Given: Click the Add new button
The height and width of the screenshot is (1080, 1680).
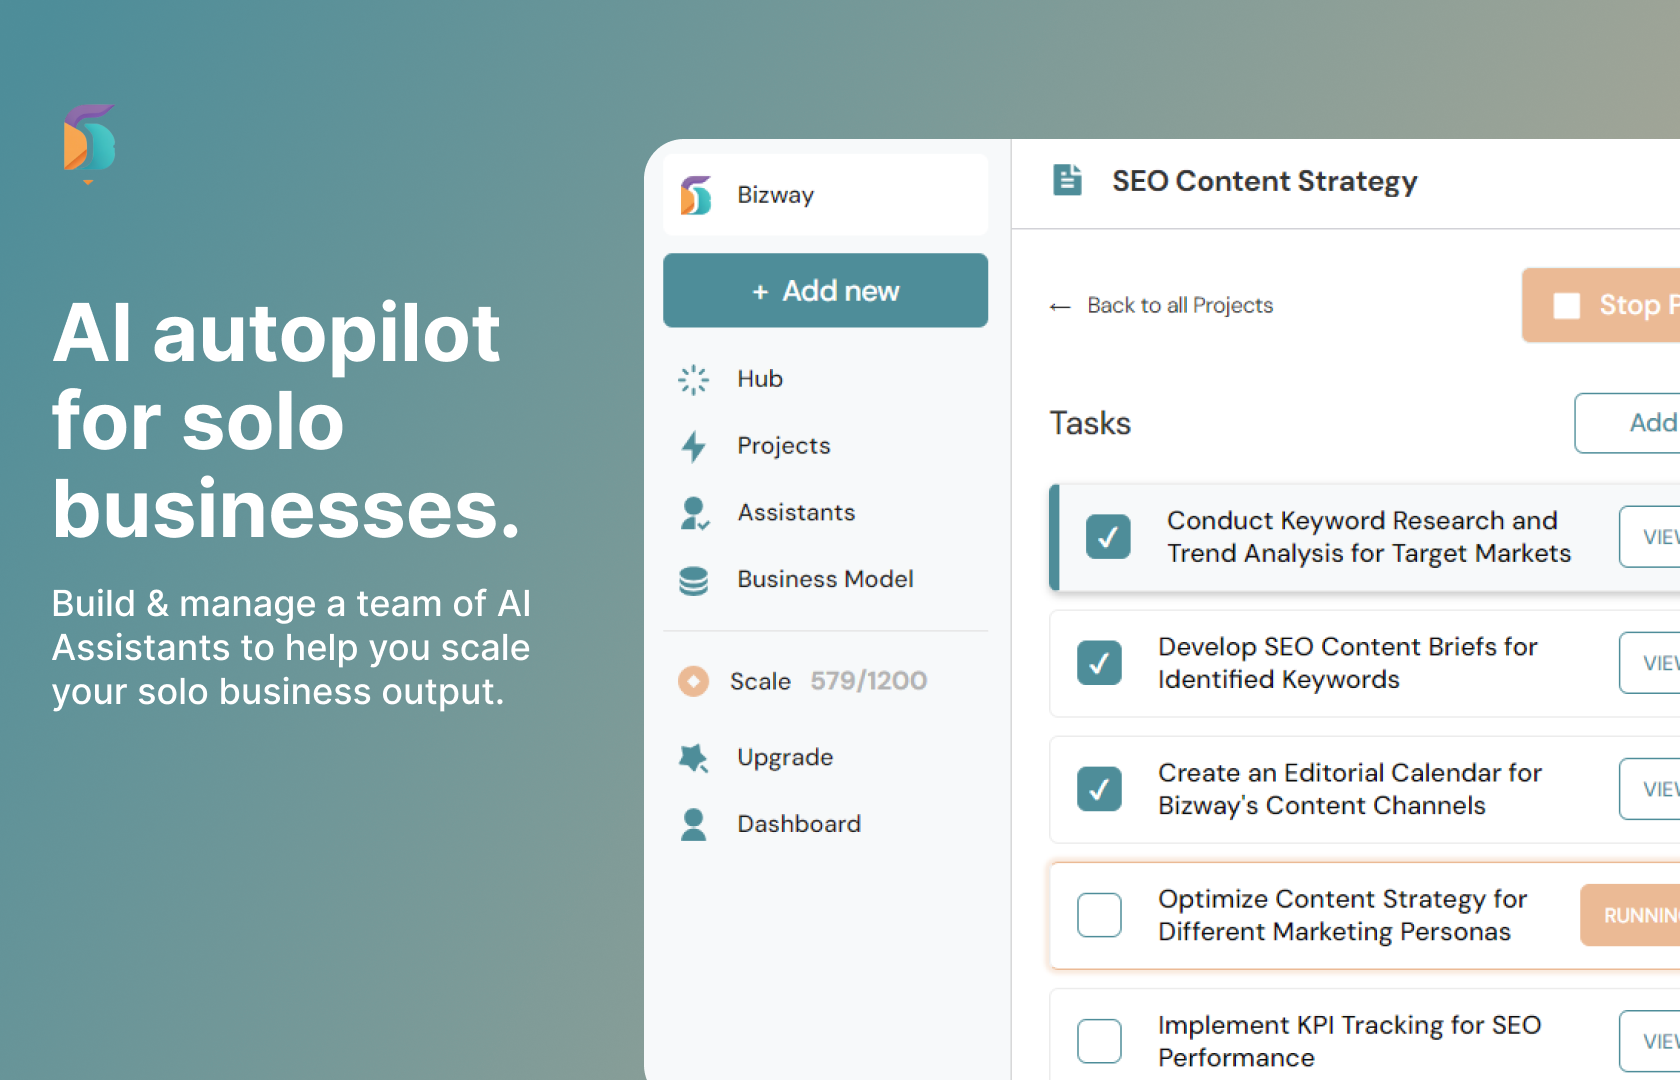Looking at the screenshot, I should 825,290.
